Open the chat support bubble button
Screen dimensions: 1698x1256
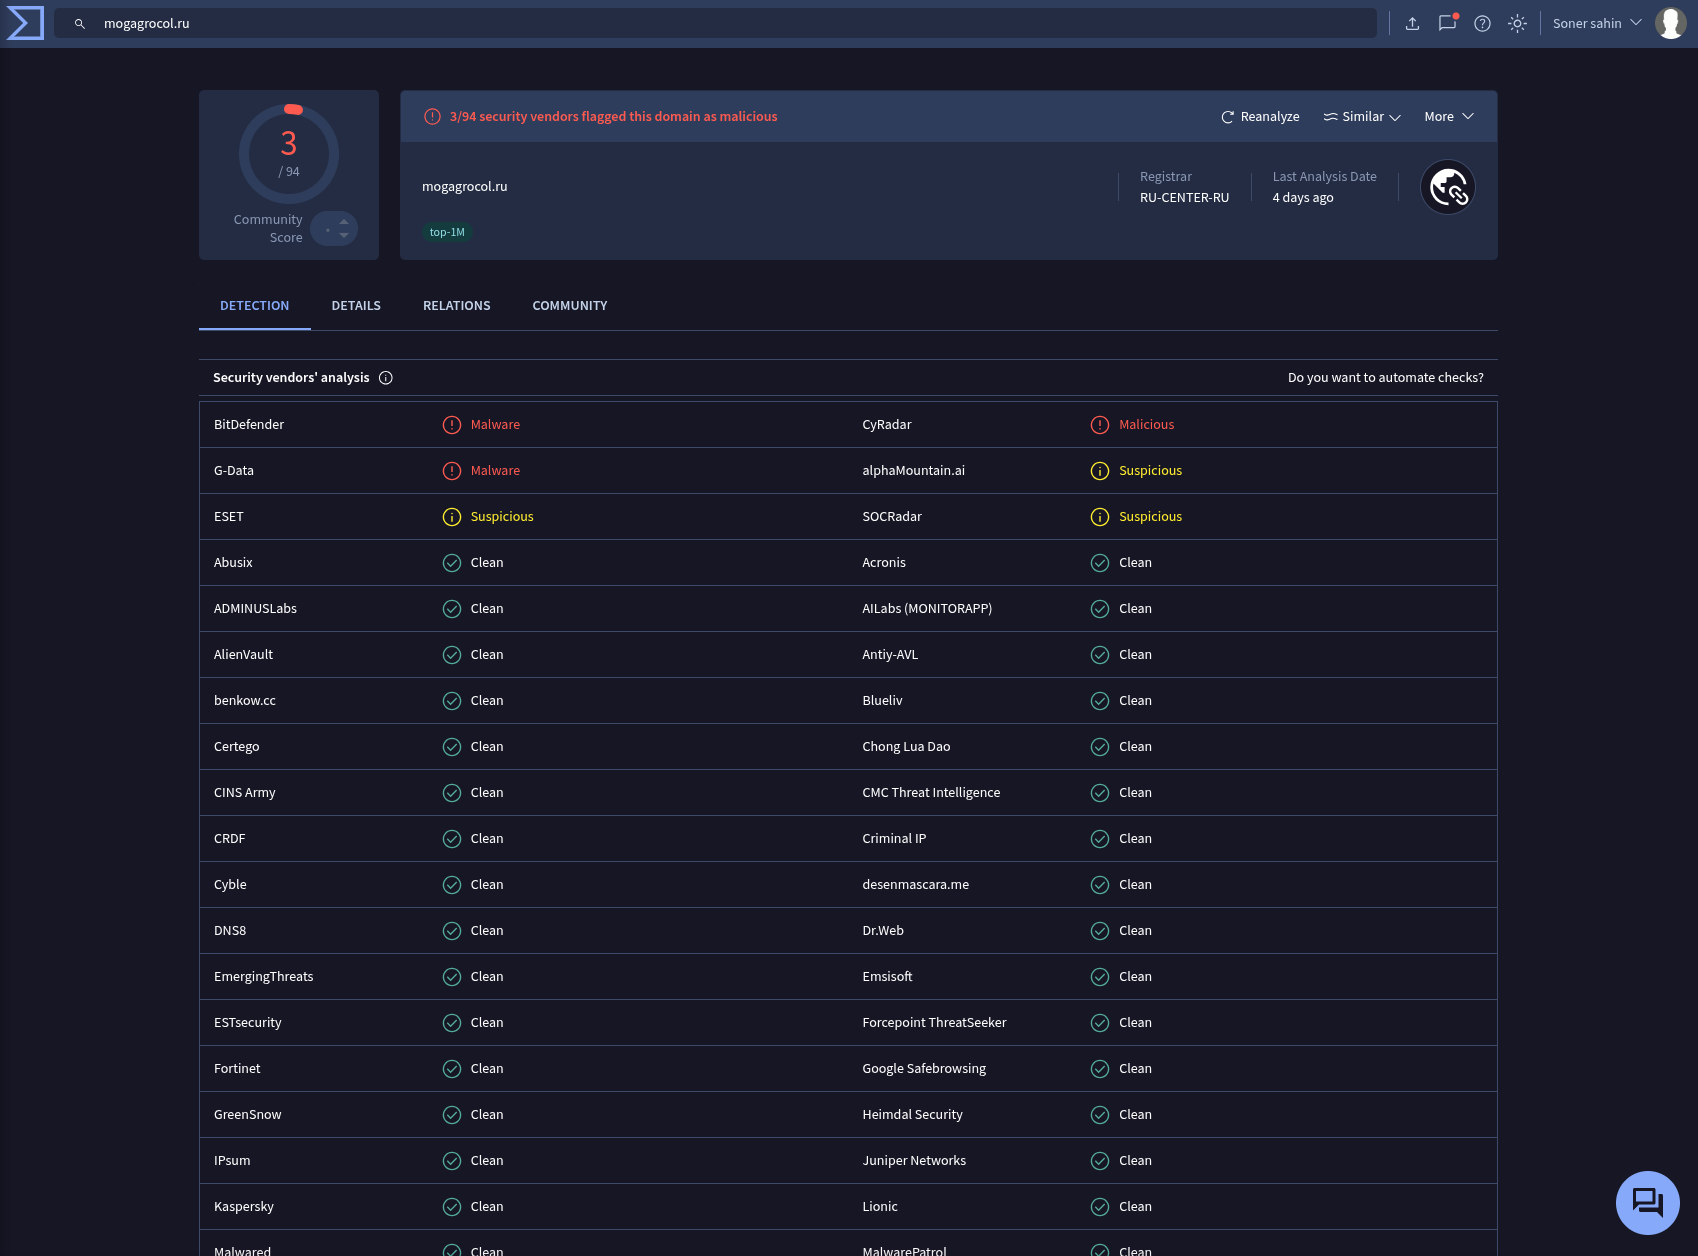1648,1203
